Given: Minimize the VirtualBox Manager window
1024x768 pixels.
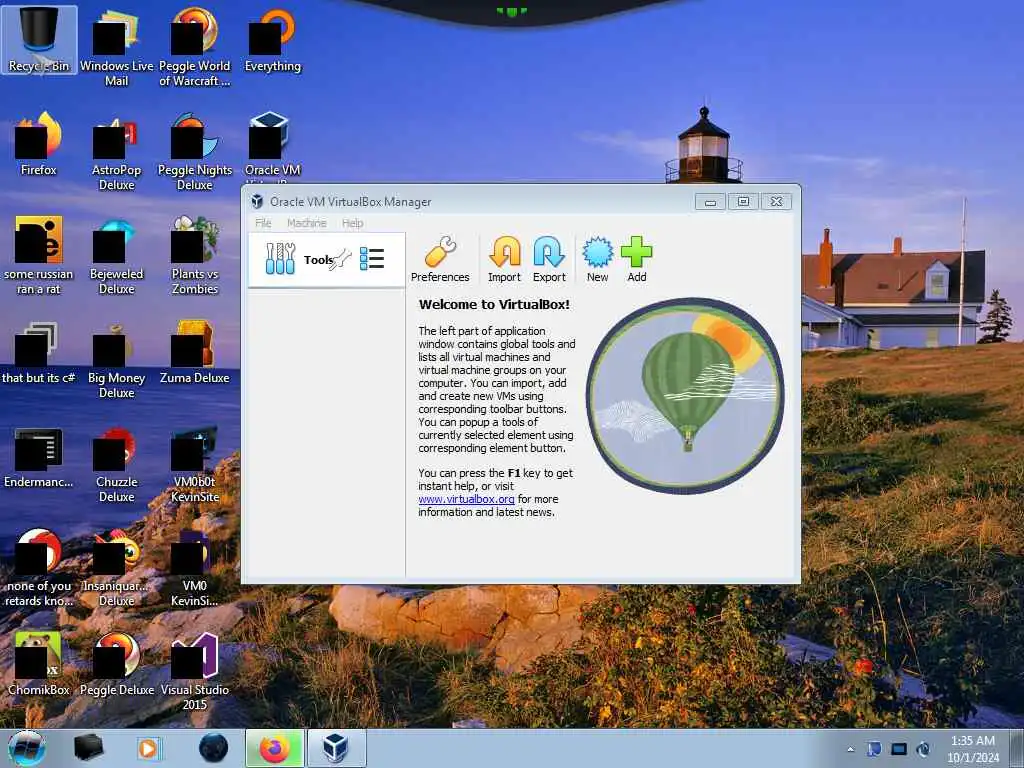Looking at the screenshot, I should click(710, 202).
